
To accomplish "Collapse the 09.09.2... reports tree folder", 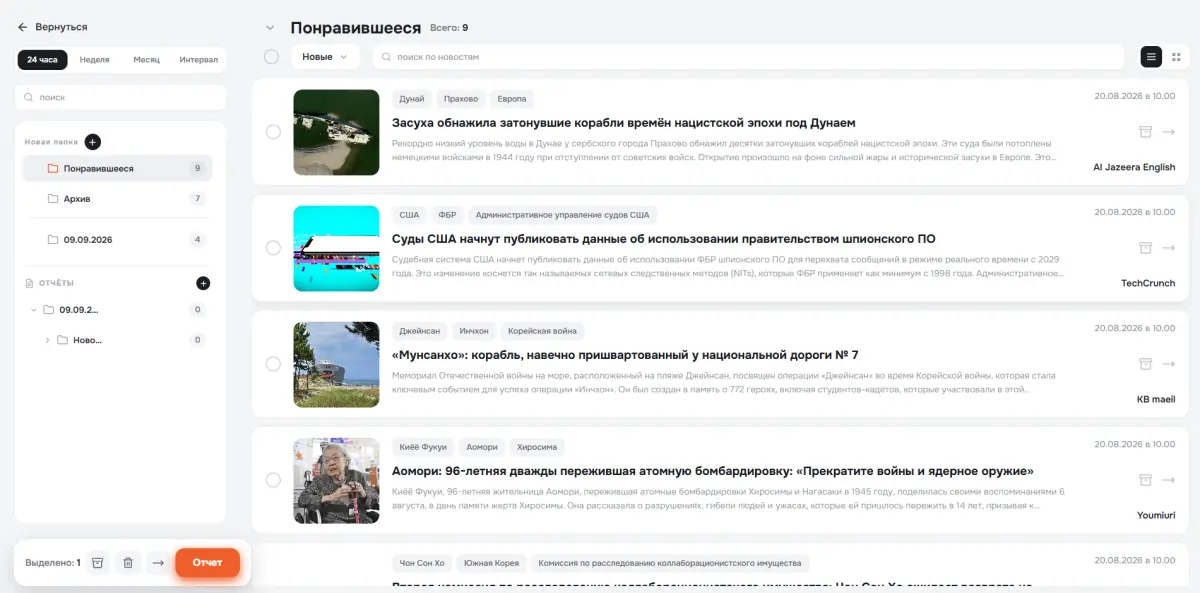I will click(x=33, y=310).
